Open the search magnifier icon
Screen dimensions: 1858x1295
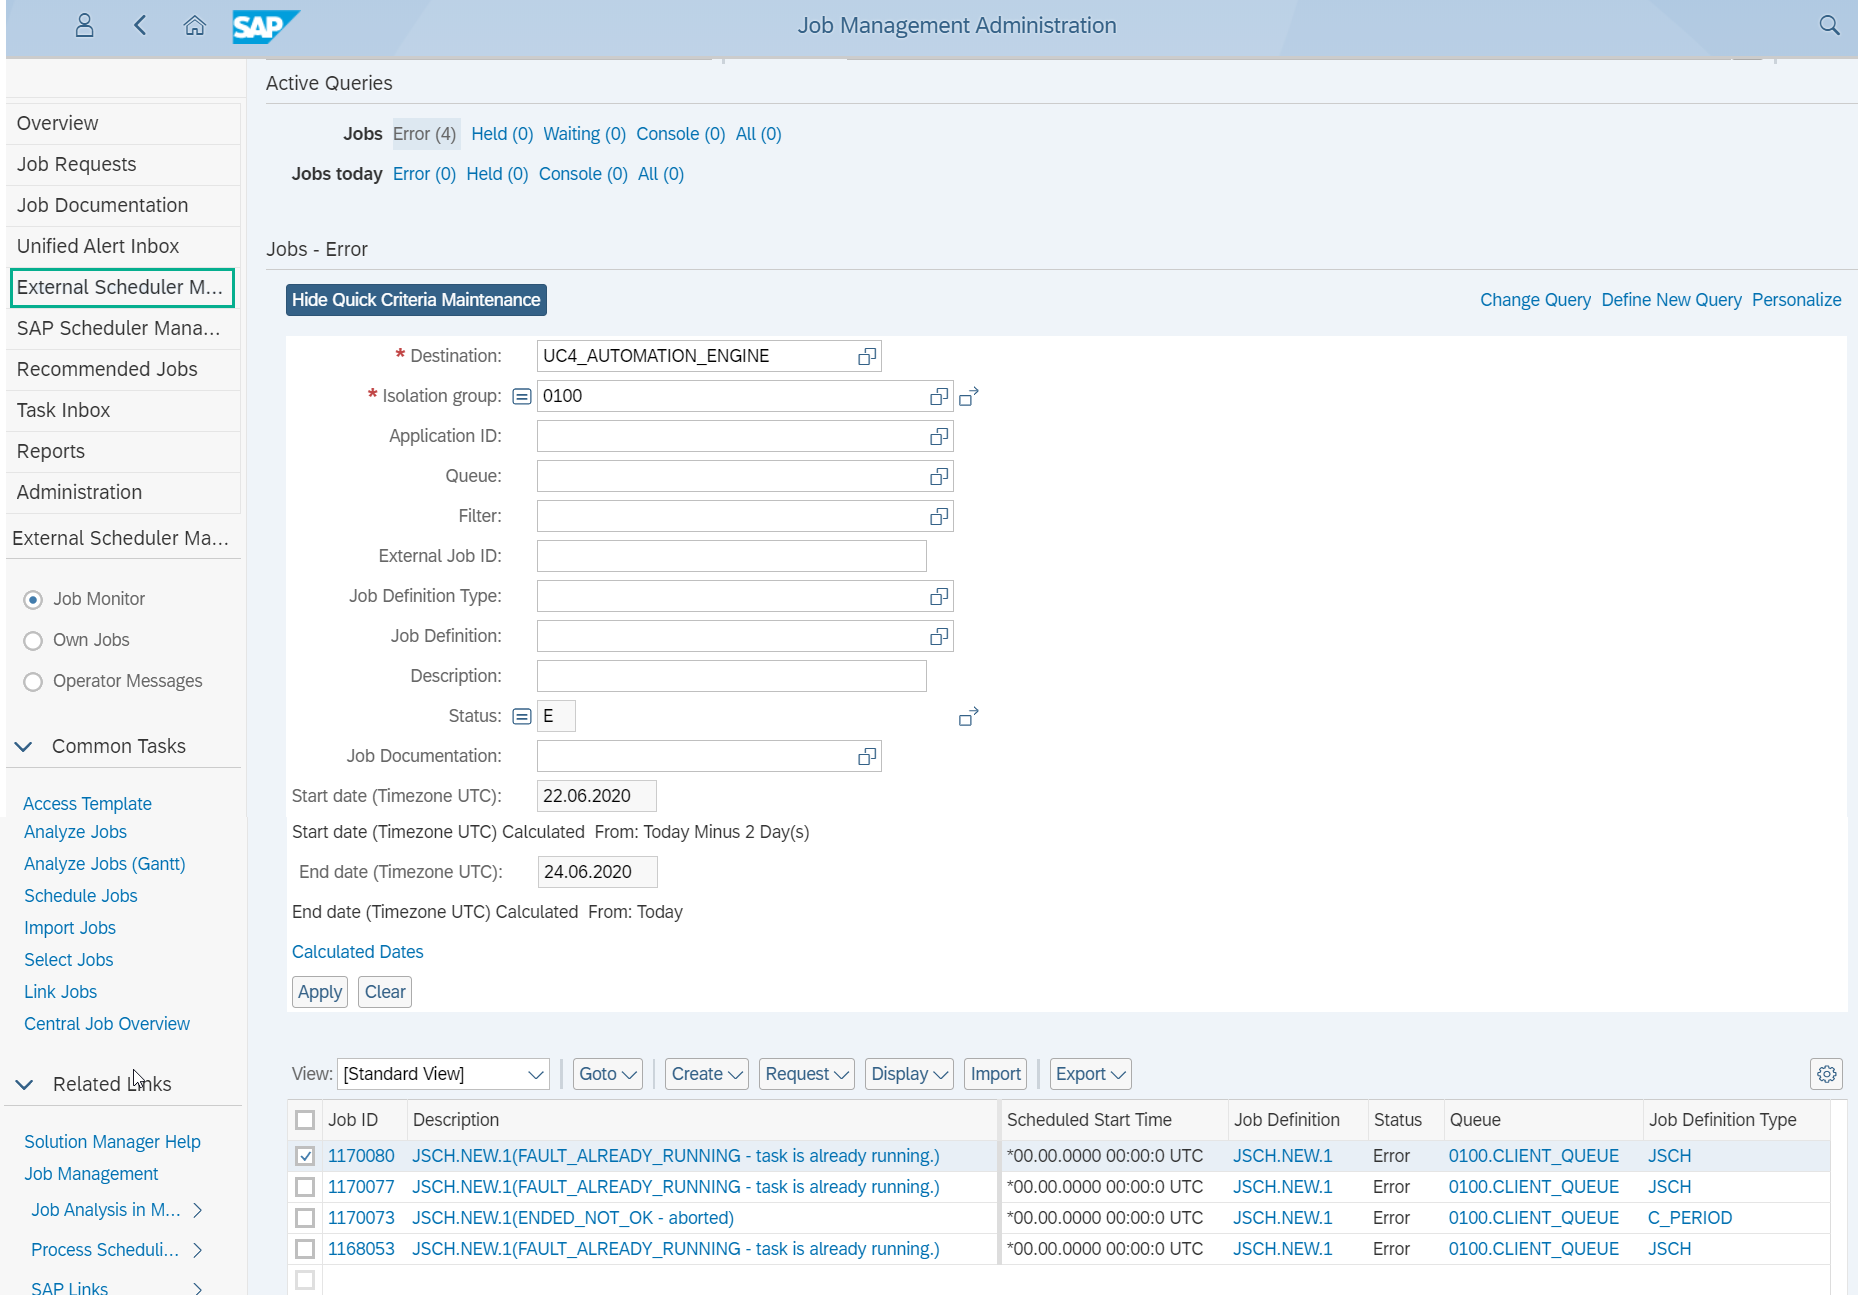(x=1829, y=25)
